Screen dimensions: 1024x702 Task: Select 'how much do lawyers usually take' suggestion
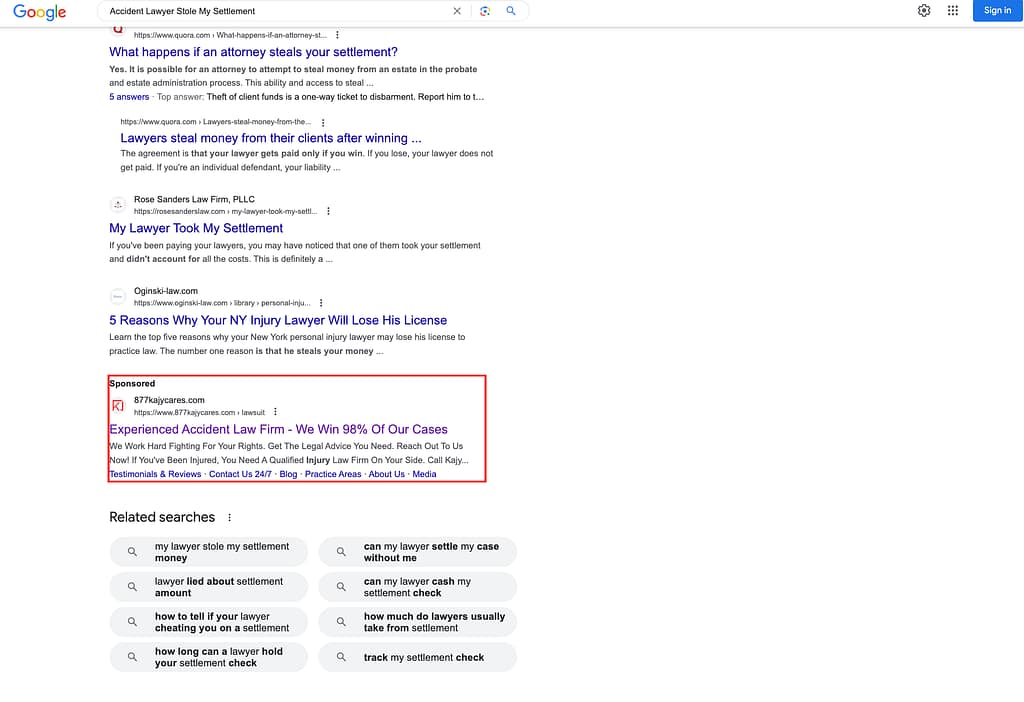pyautogui.click(x=417, y=622)
